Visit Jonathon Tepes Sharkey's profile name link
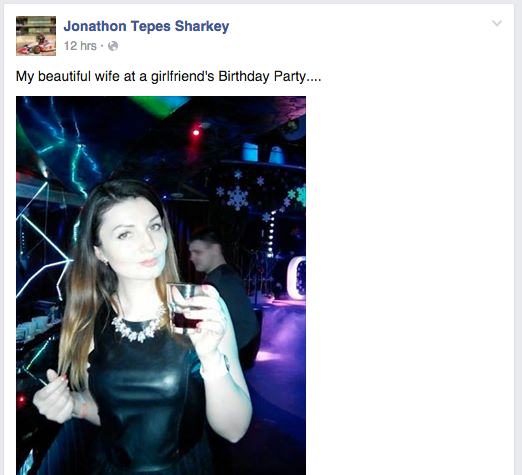Screen dimensions: 522x475 tap(146, 26)
